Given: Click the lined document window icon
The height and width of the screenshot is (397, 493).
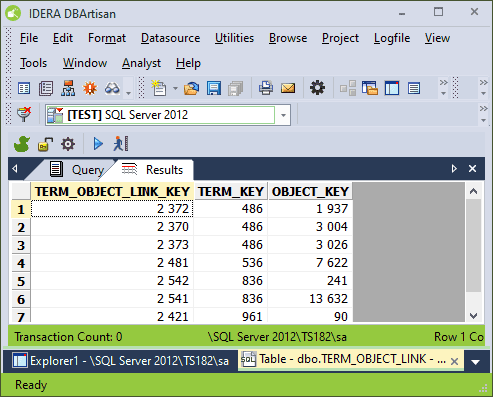Looking at the screenshot, I should click(x=414, y=88).
